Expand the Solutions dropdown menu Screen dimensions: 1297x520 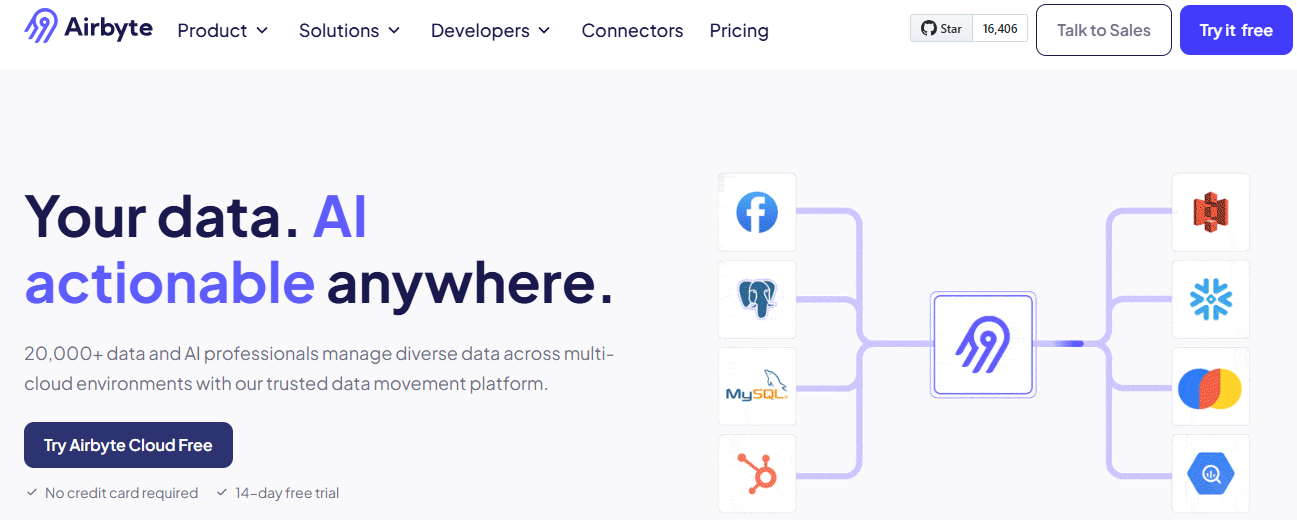point(350,31)
